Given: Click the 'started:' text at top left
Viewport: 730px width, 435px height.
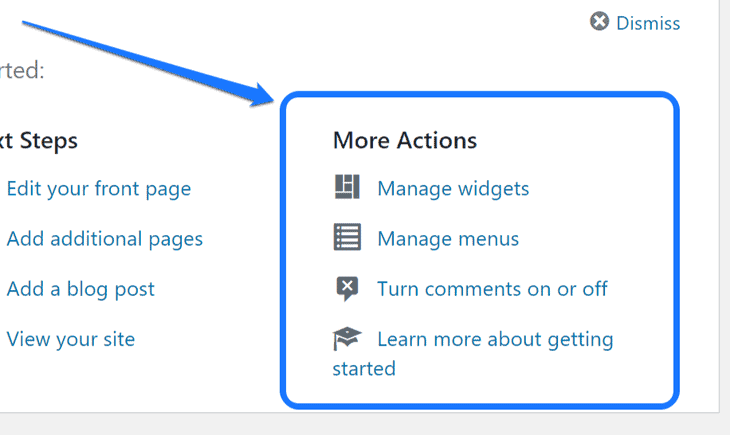Looking at the screenshot, I should (22, 72).
